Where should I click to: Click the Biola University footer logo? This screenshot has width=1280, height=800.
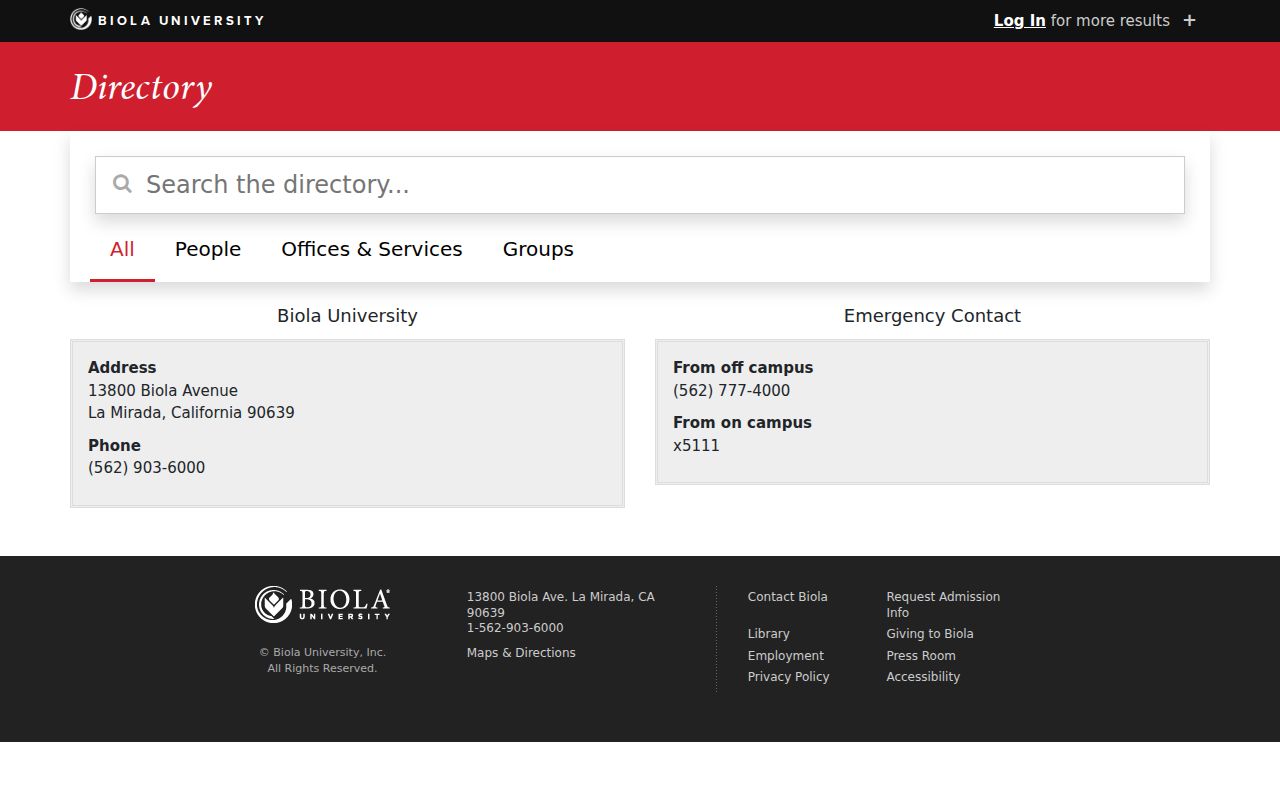322,604
